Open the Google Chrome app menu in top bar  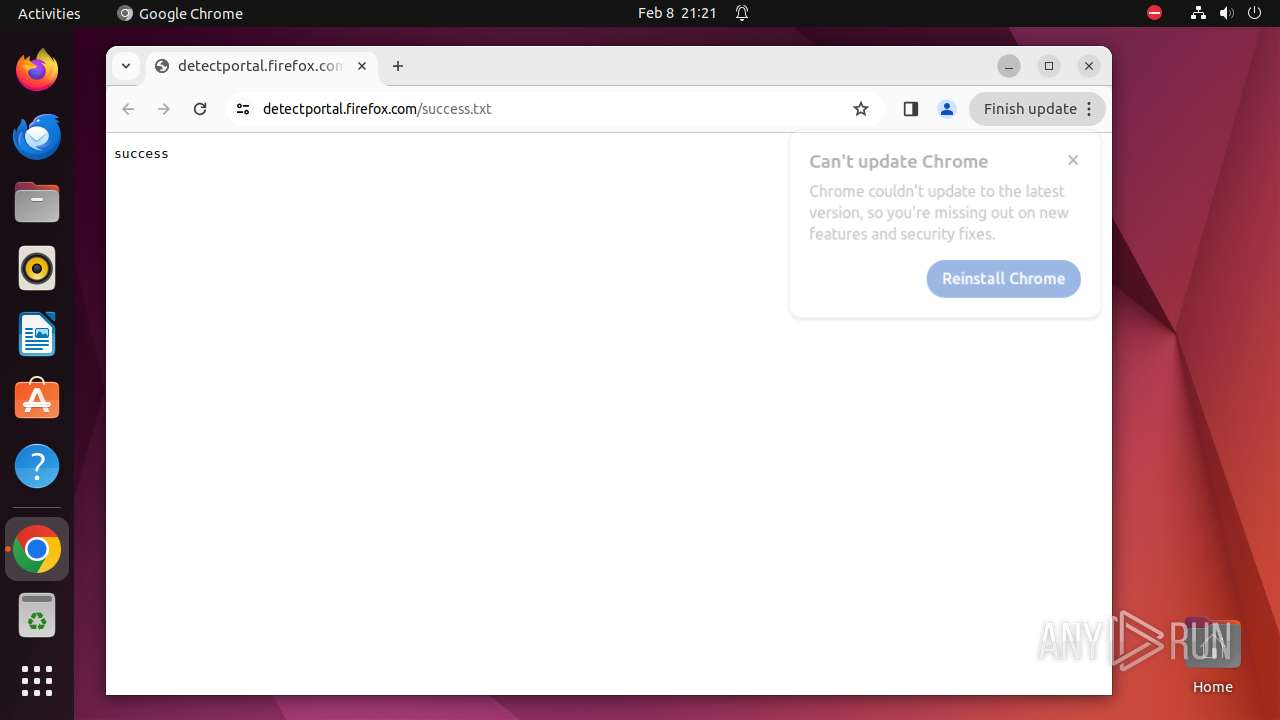[x=180, y=13]
